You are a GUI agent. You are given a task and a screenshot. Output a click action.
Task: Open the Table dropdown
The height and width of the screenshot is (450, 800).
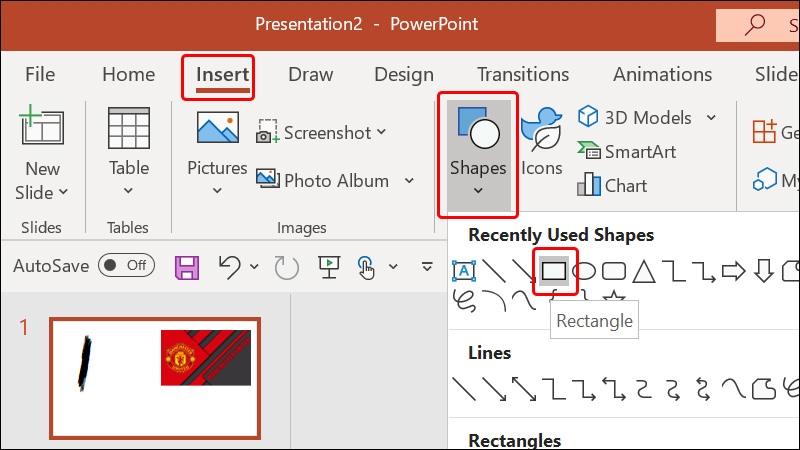[x=129, y=191]
